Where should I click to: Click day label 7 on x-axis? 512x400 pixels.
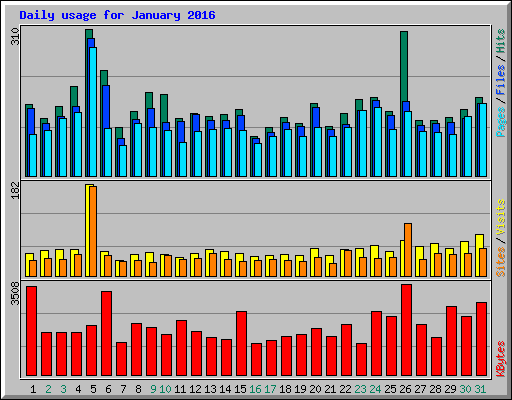click(123, 389)
